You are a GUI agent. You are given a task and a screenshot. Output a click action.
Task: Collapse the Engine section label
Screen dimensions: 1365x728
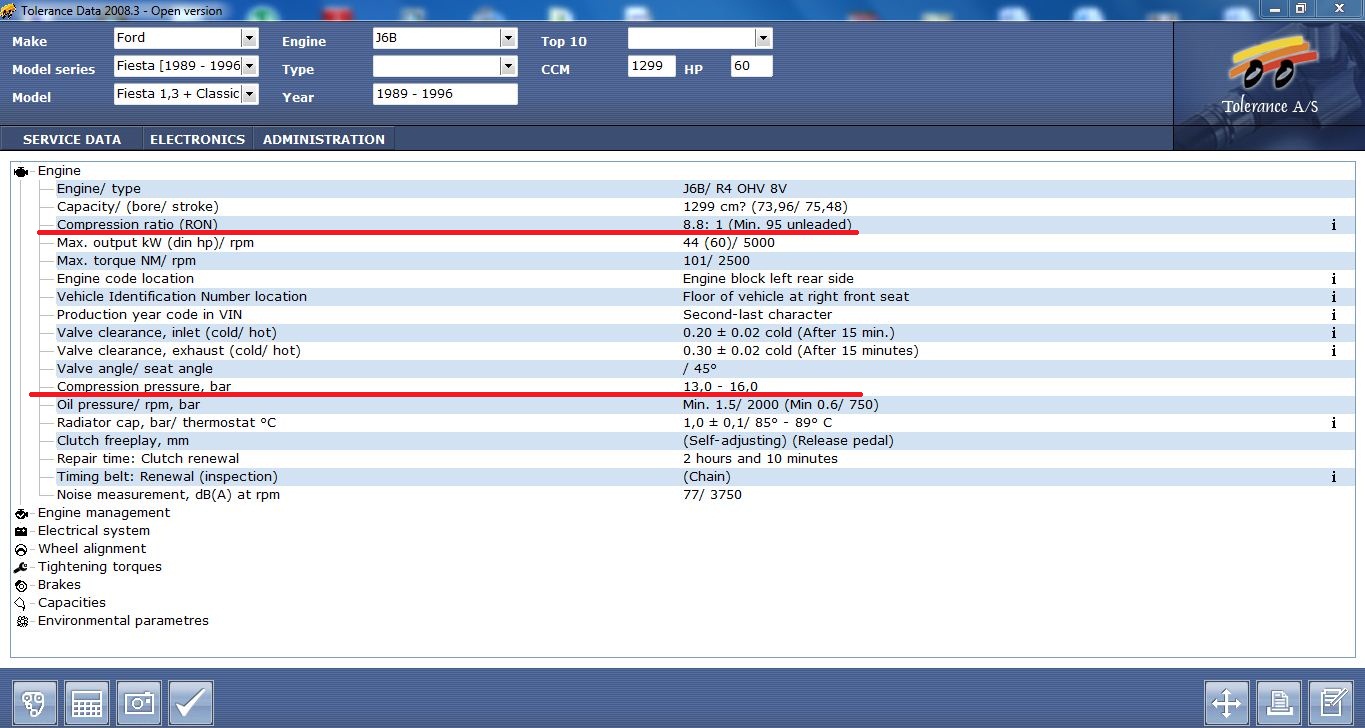click(59, 171)
